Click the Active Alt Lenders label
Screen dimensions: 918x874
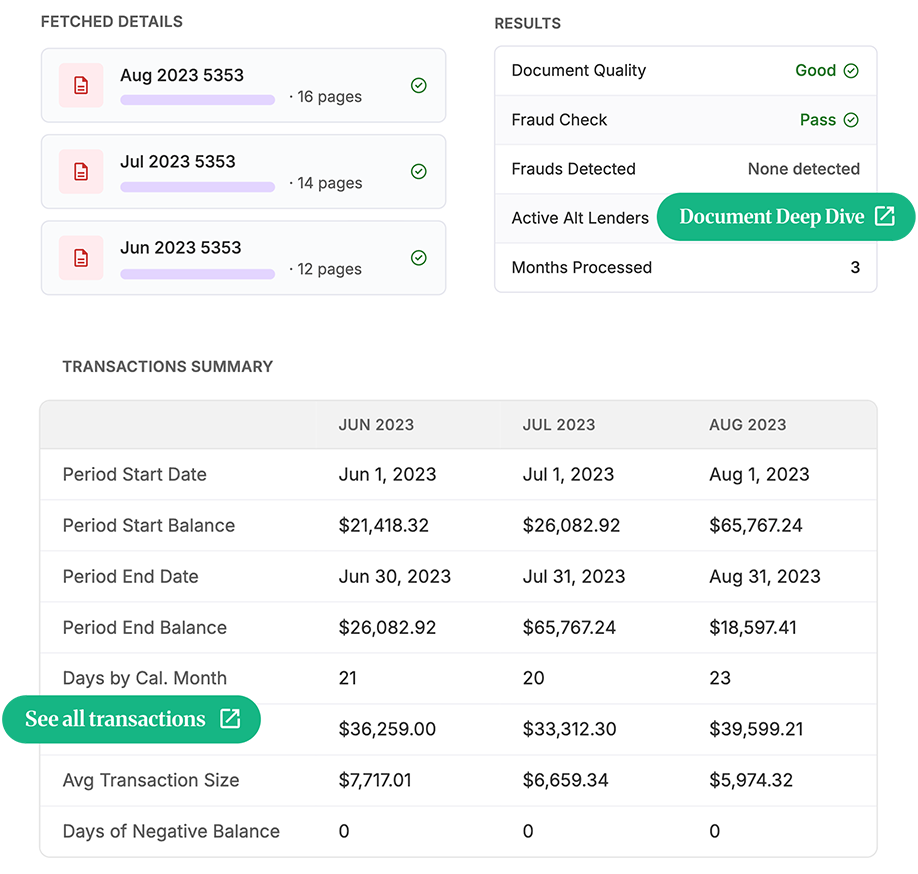point(580,218)
